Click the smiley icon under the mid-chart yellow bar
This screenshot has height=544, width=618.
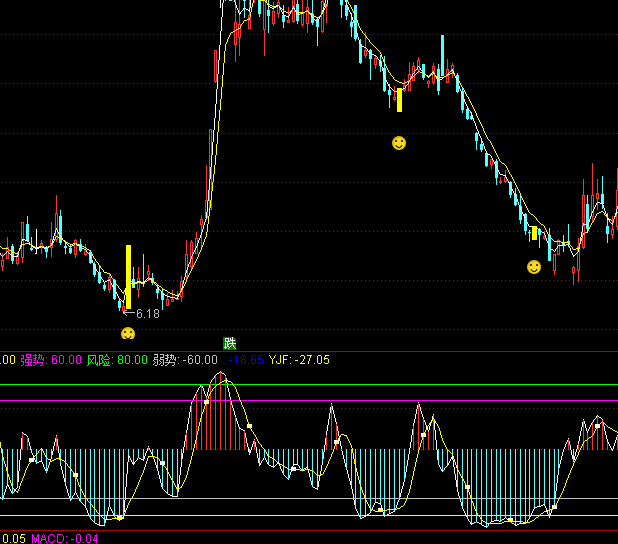[x=399, y=143]
